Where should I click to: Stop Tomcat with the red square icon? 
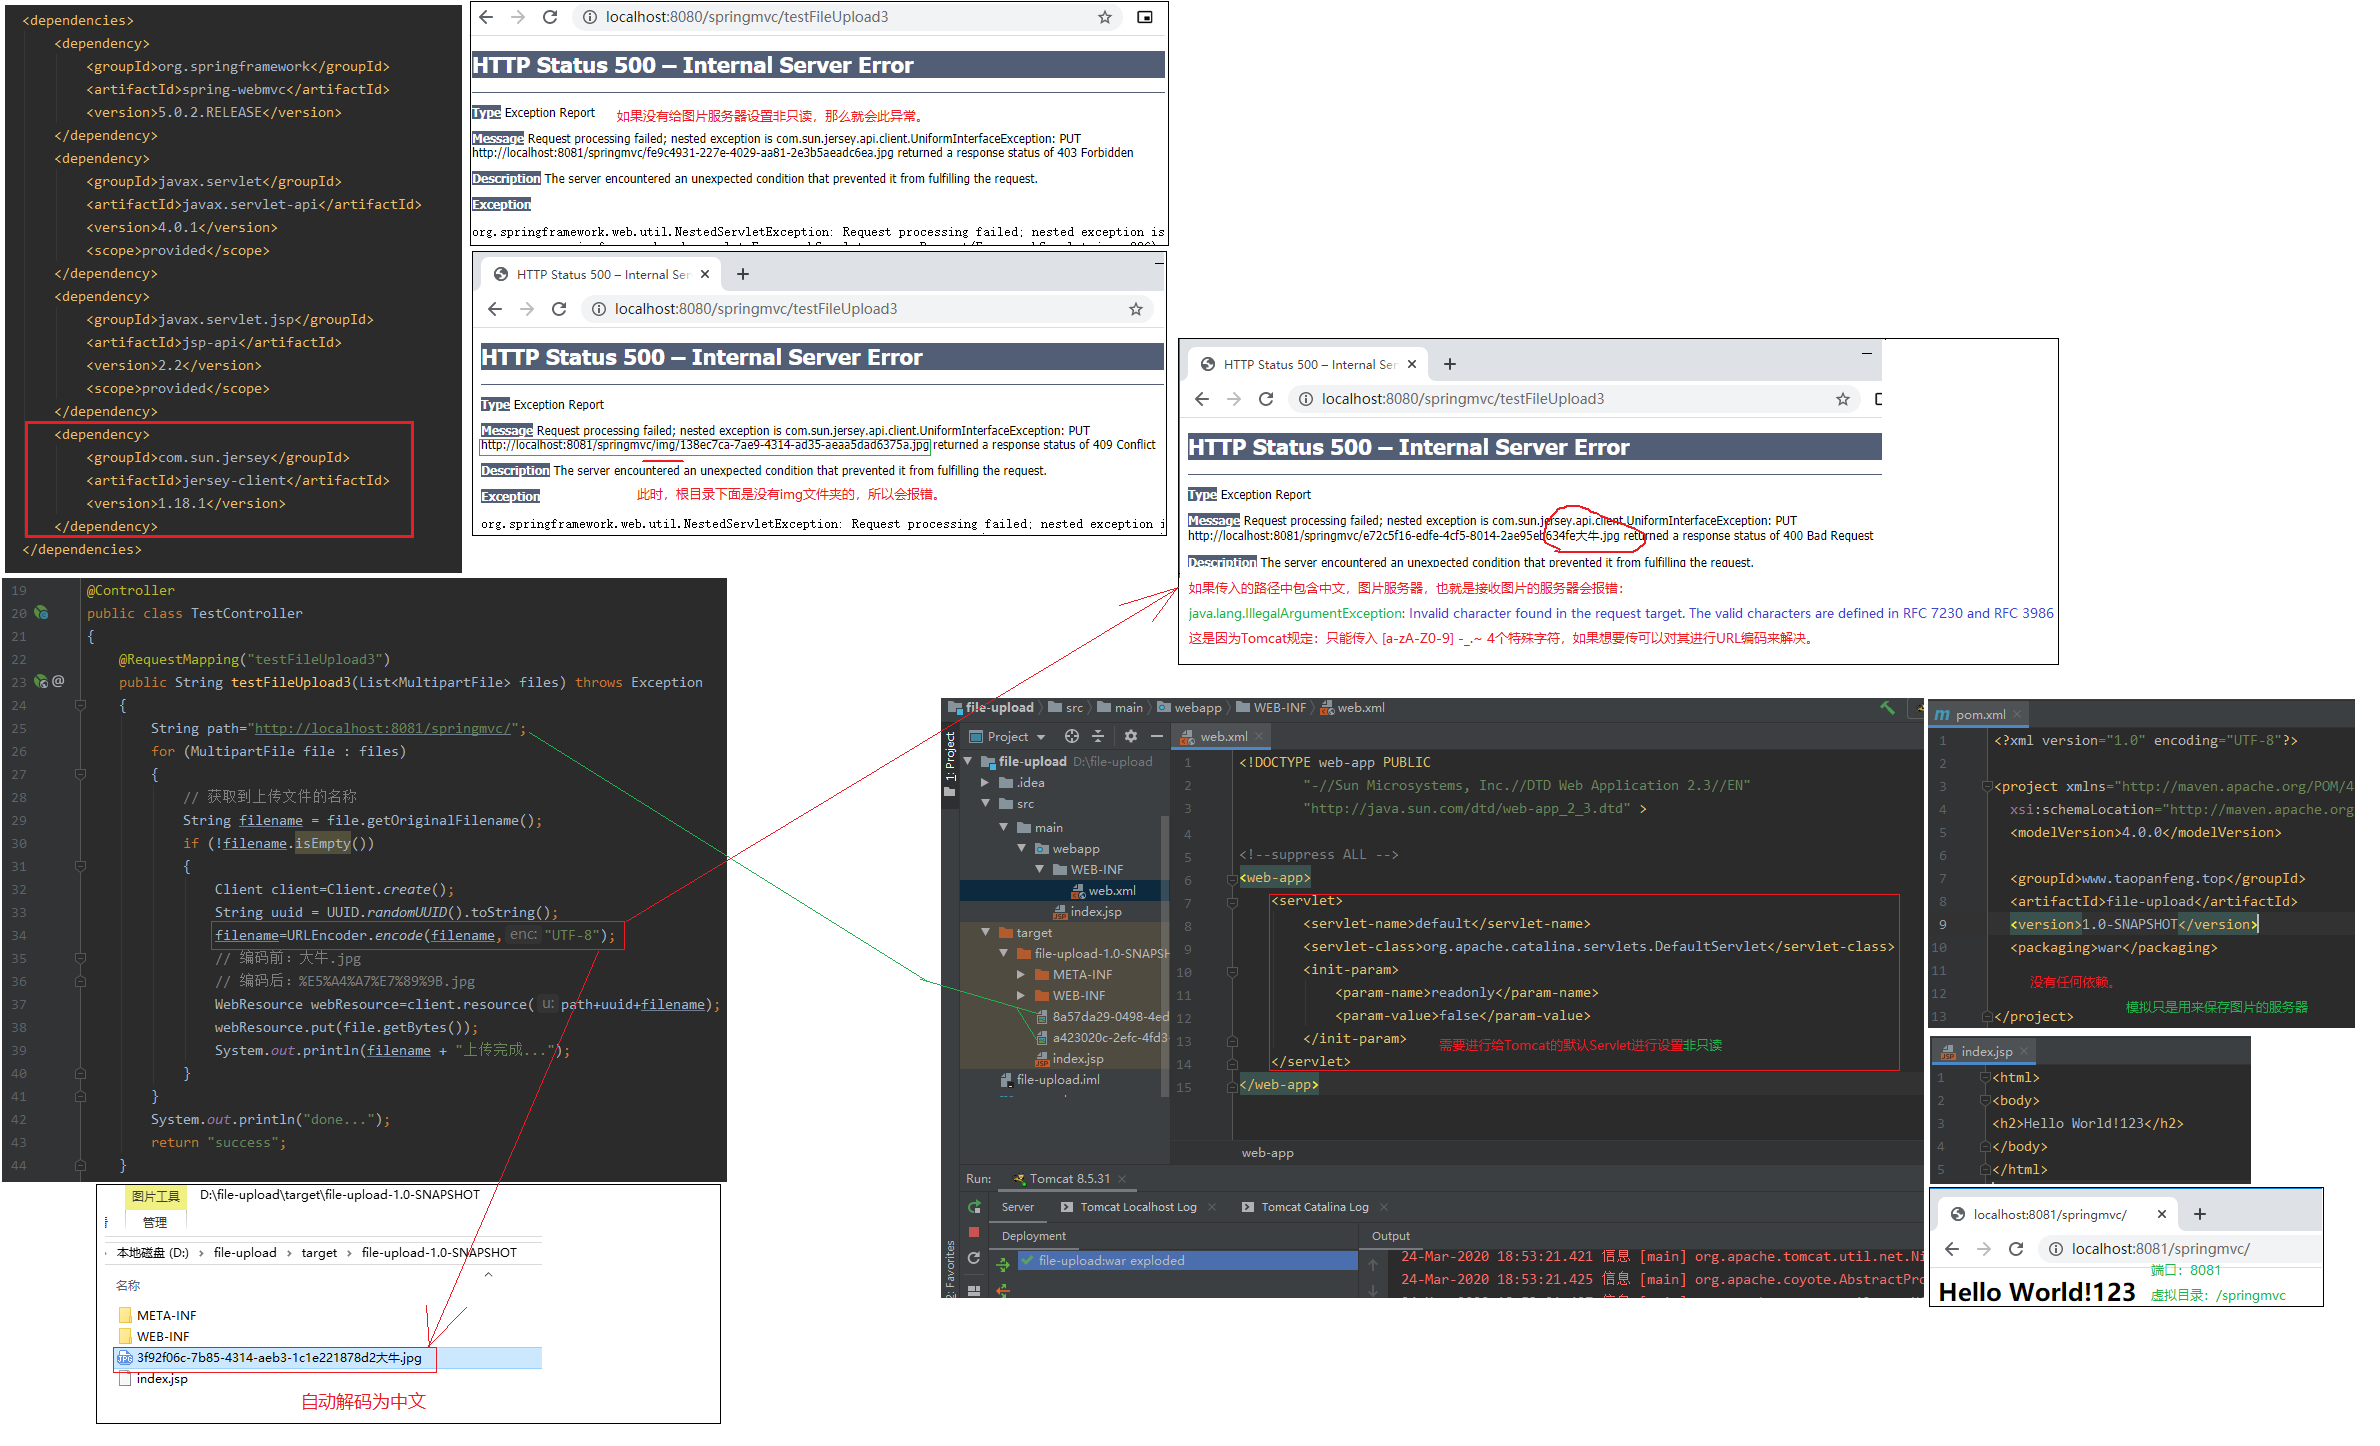[974, 1232]
